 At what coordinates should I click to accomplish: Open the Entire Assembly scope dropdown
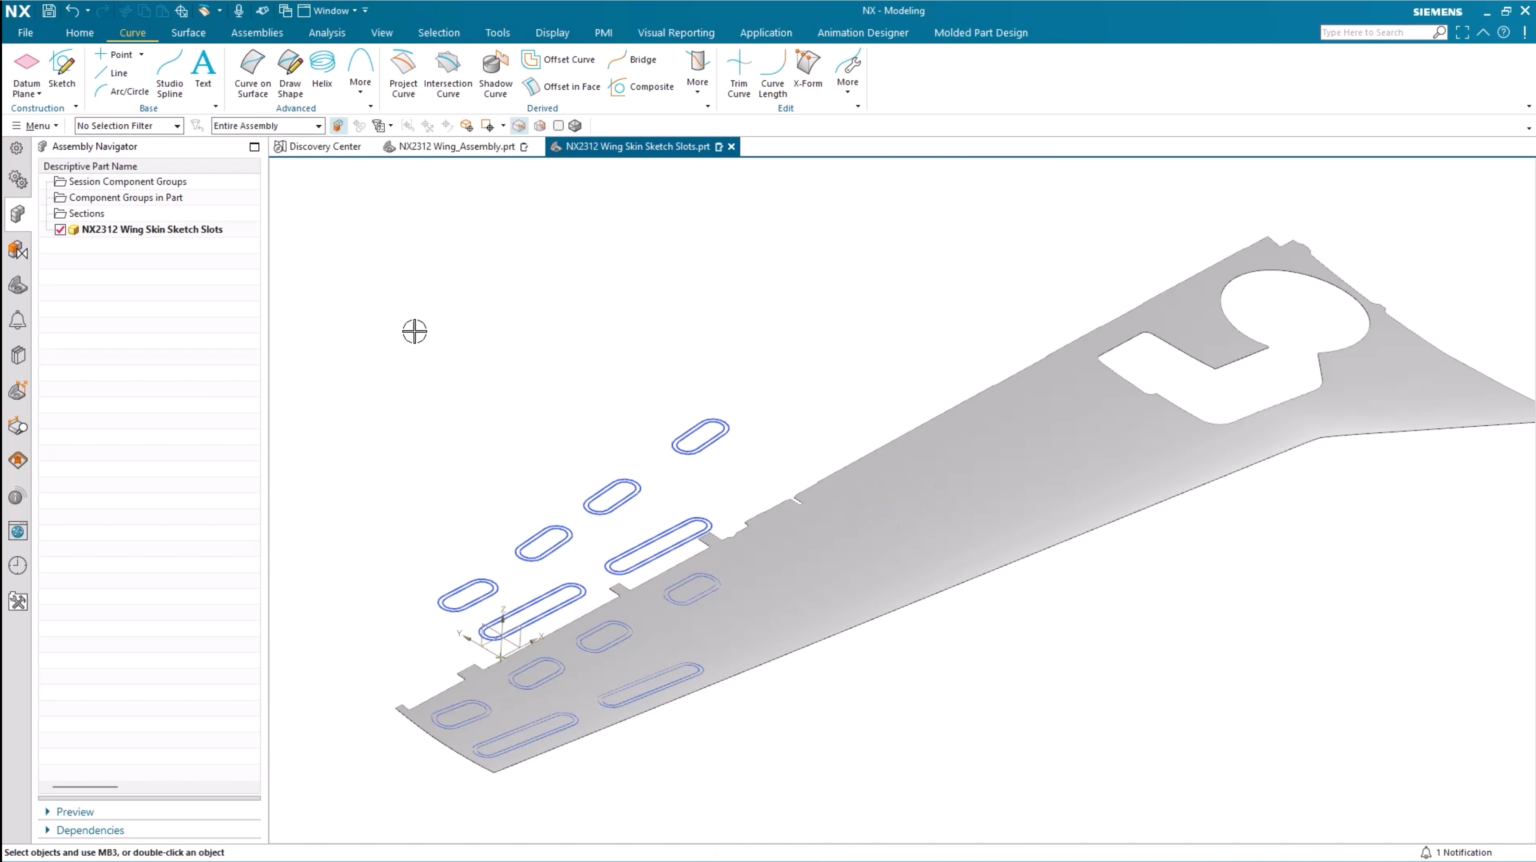click(267, 126)
